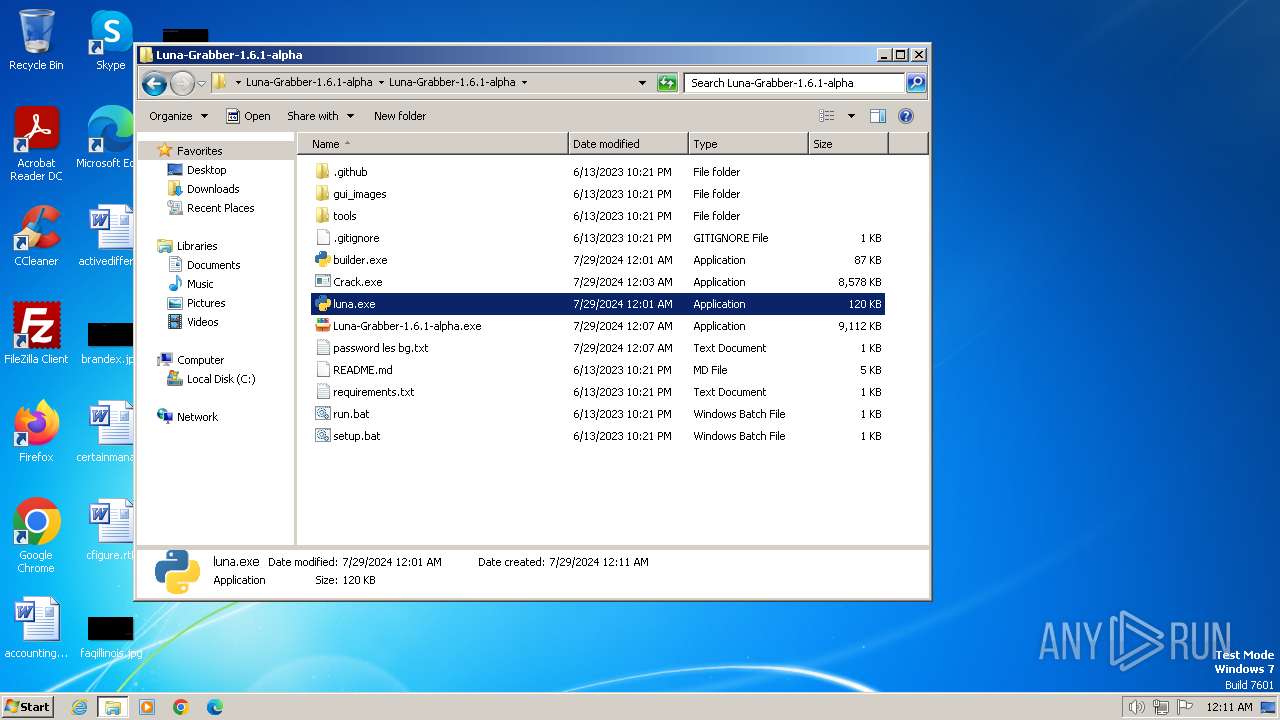Toggle the preview pane icon
This screenshot has height=720, width=1280.
[878, 116]
